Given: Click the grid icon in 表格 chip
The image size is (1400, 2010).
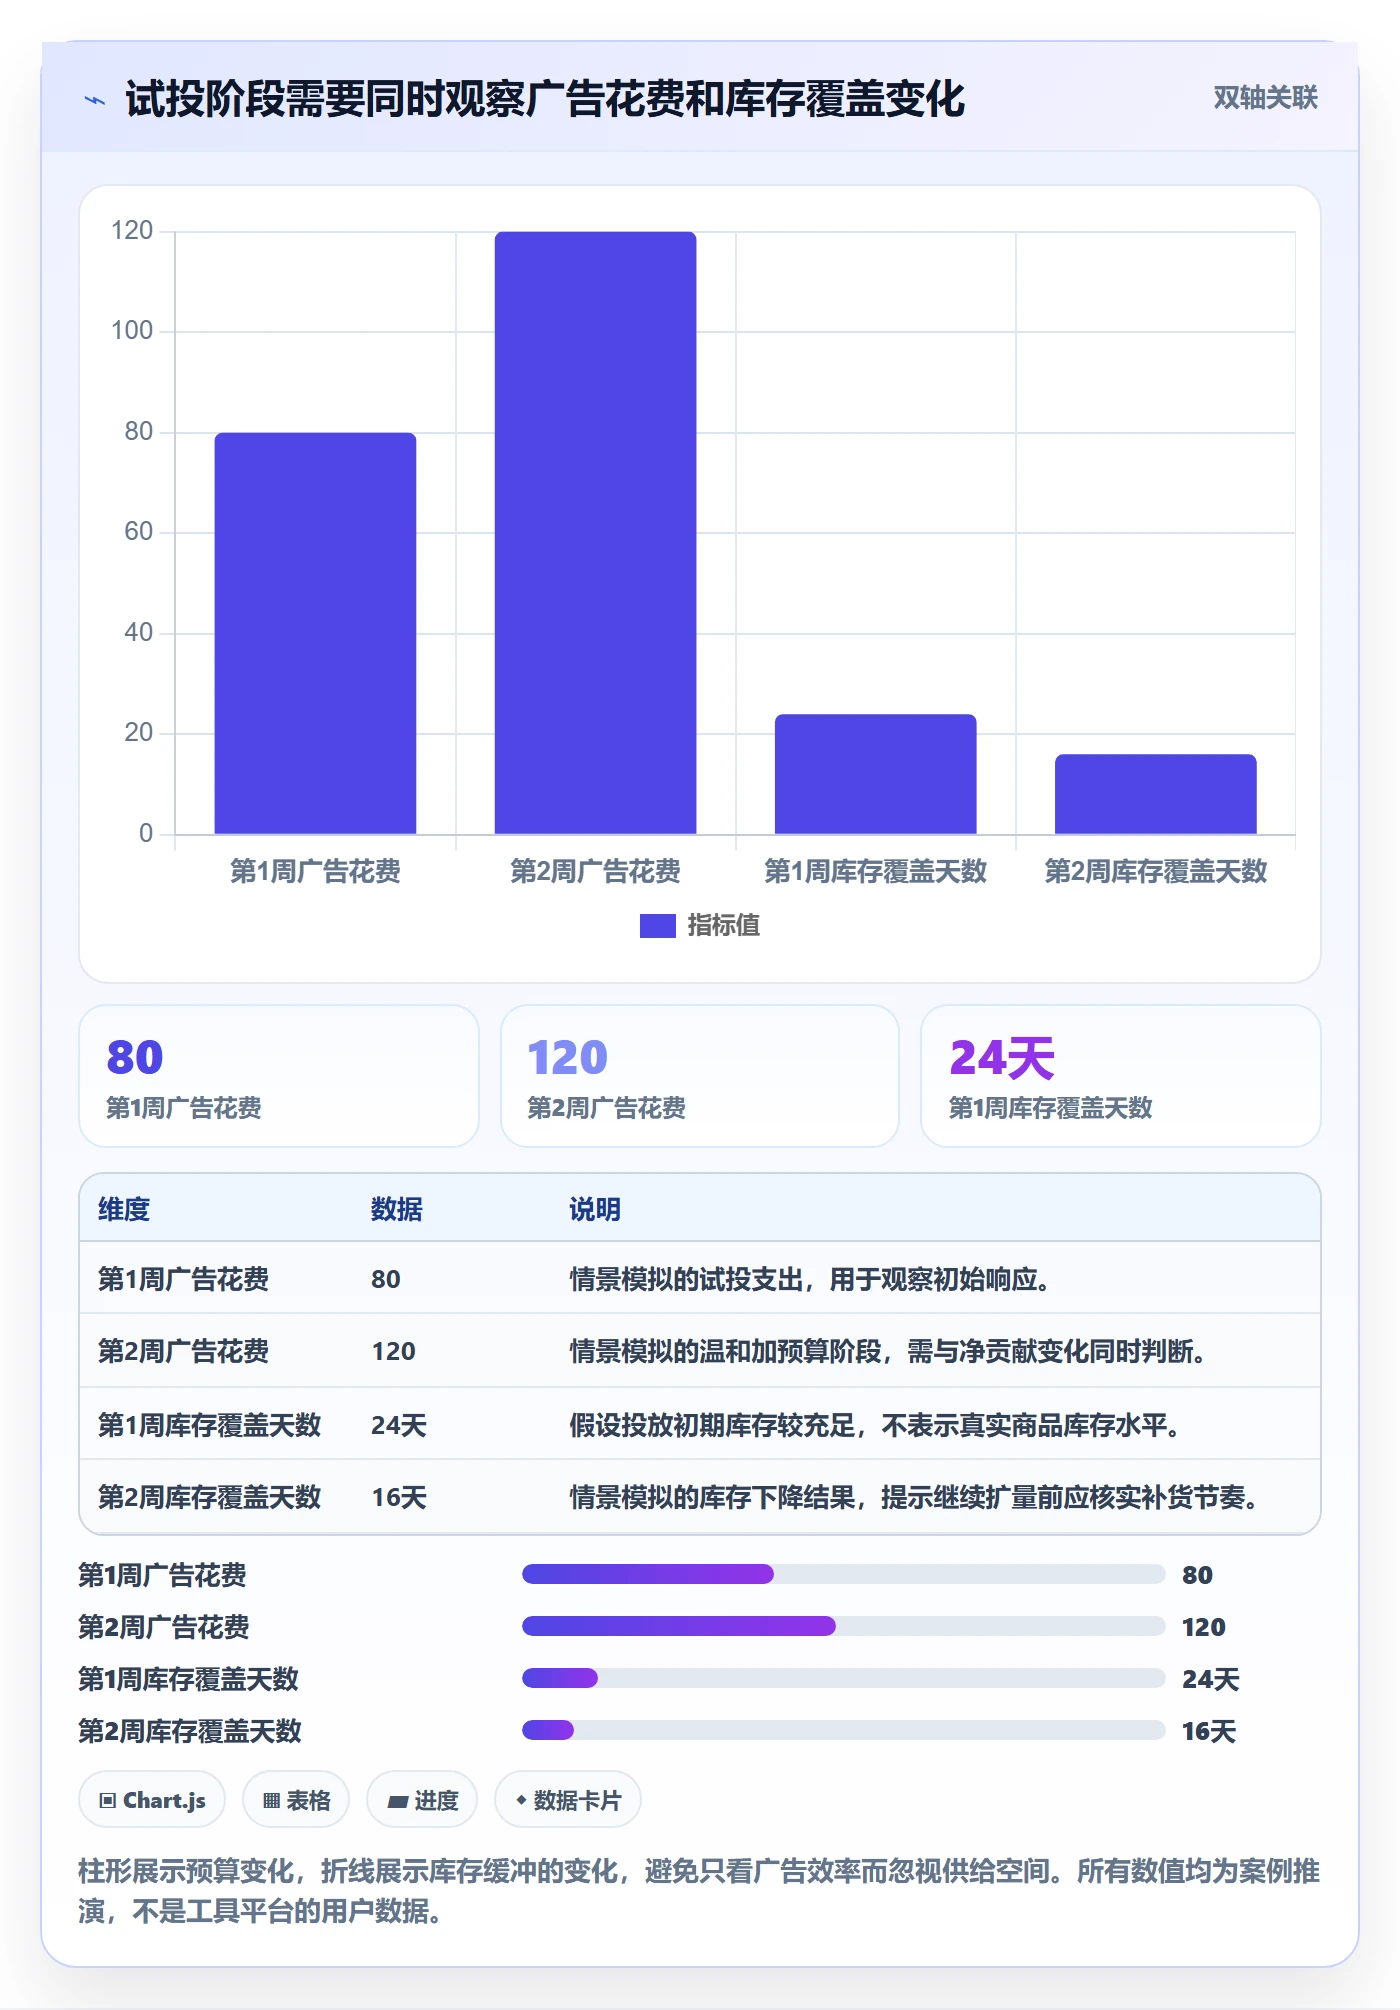Looking at the screenshot, I should point(271,1801).
